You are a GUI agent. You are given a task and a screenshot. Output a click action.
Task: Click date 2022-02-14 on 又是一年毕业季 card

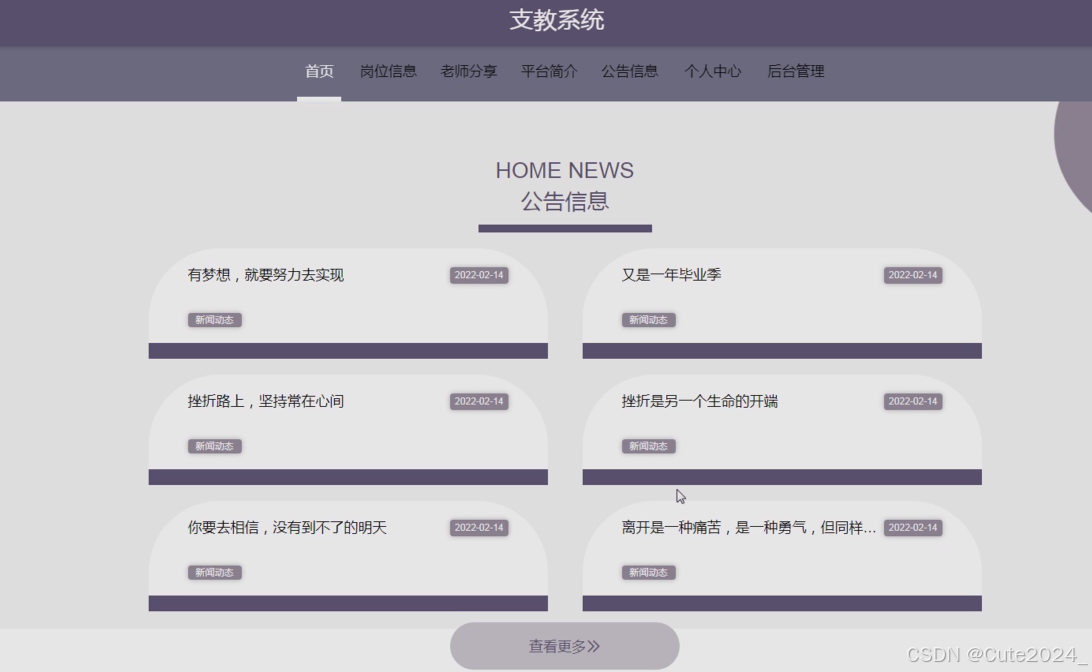pos(913,275)
